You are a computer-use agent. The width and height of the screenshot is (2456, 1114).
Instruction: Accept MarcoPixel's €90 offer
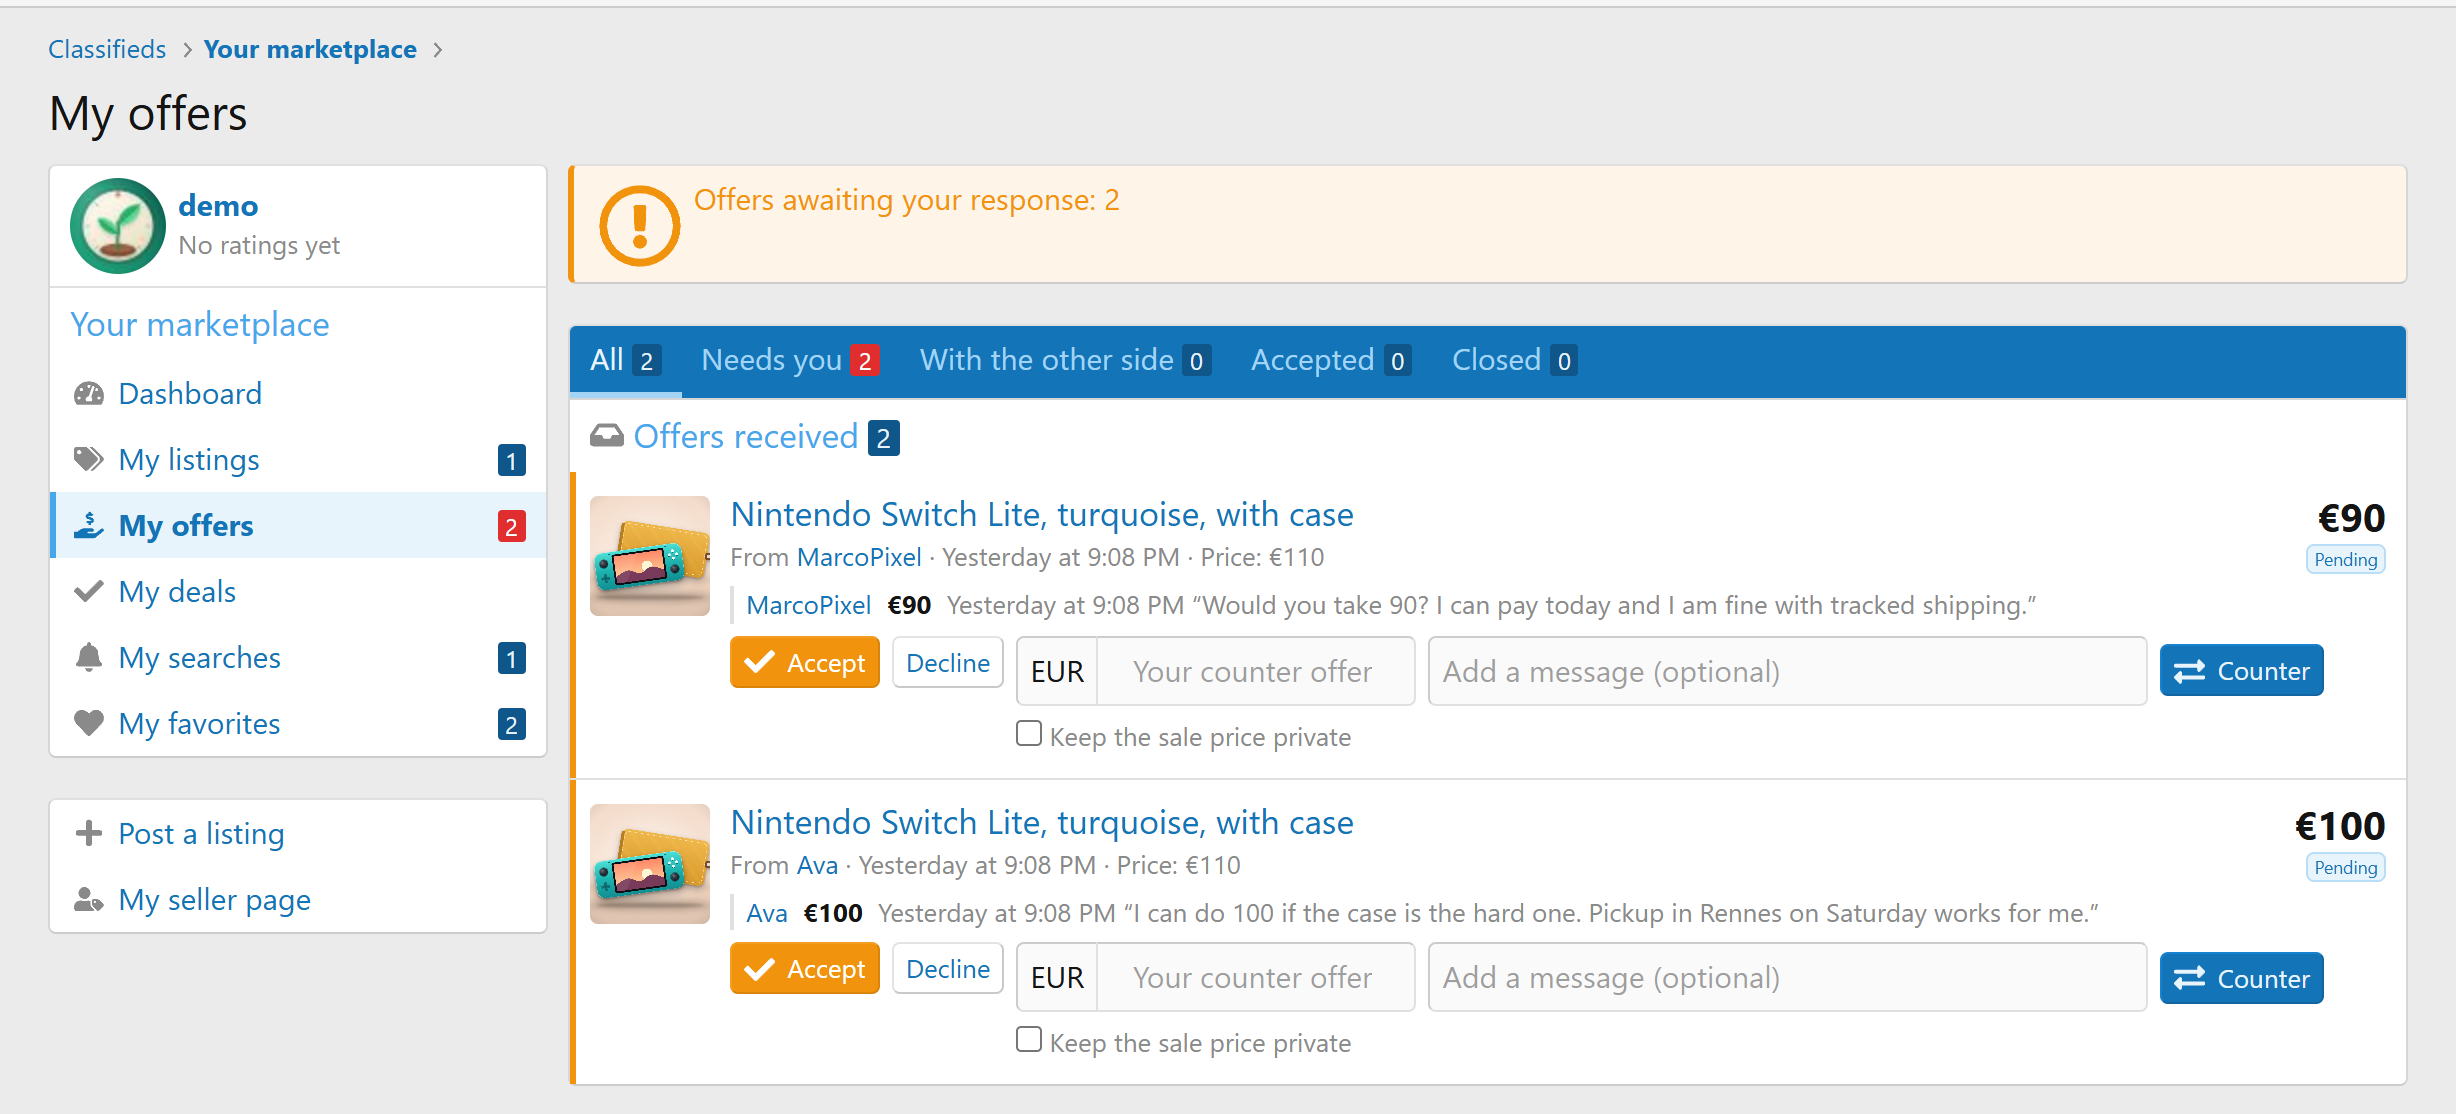(805, 663)
